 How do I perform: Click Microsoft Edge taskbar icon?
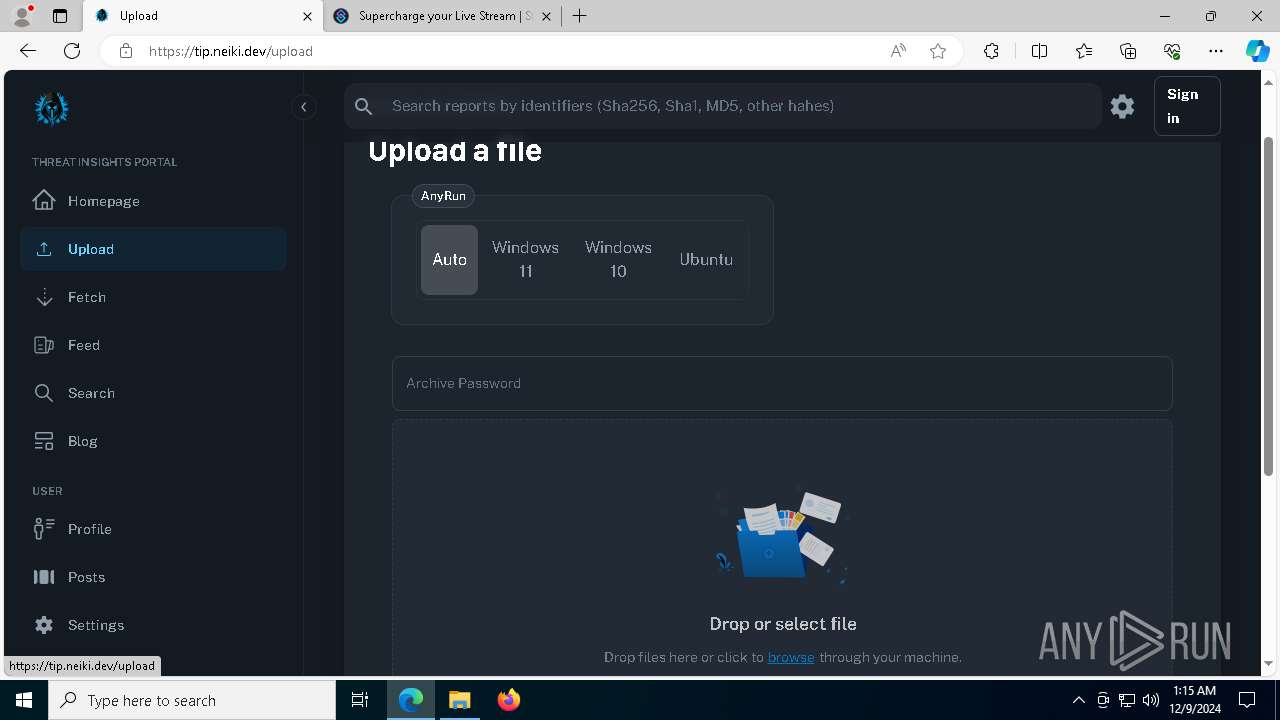click(411, 700)
